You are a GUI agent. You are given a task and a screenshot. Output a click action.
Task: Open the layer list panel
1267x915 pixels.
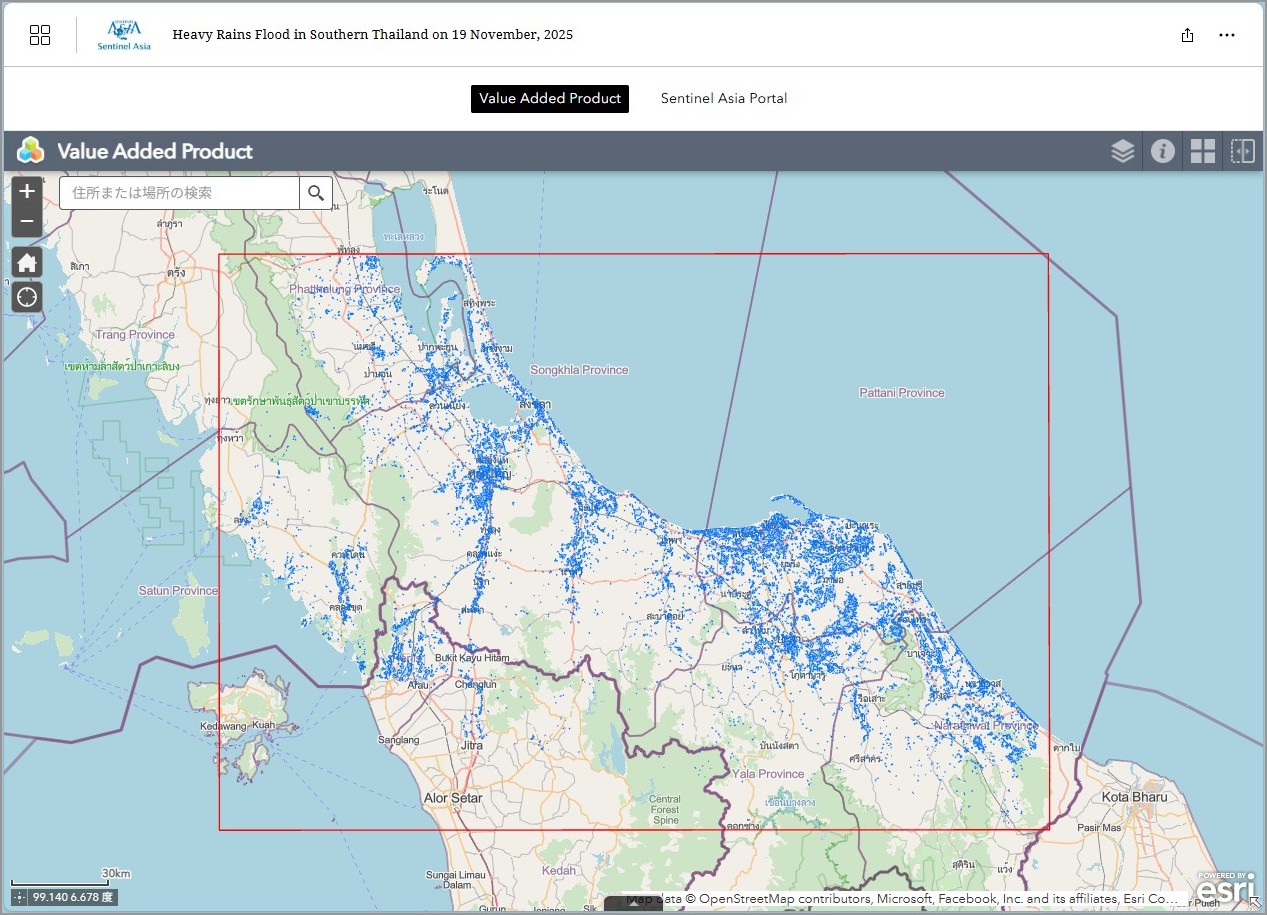pyautogui.click(x=1122, y=151)
